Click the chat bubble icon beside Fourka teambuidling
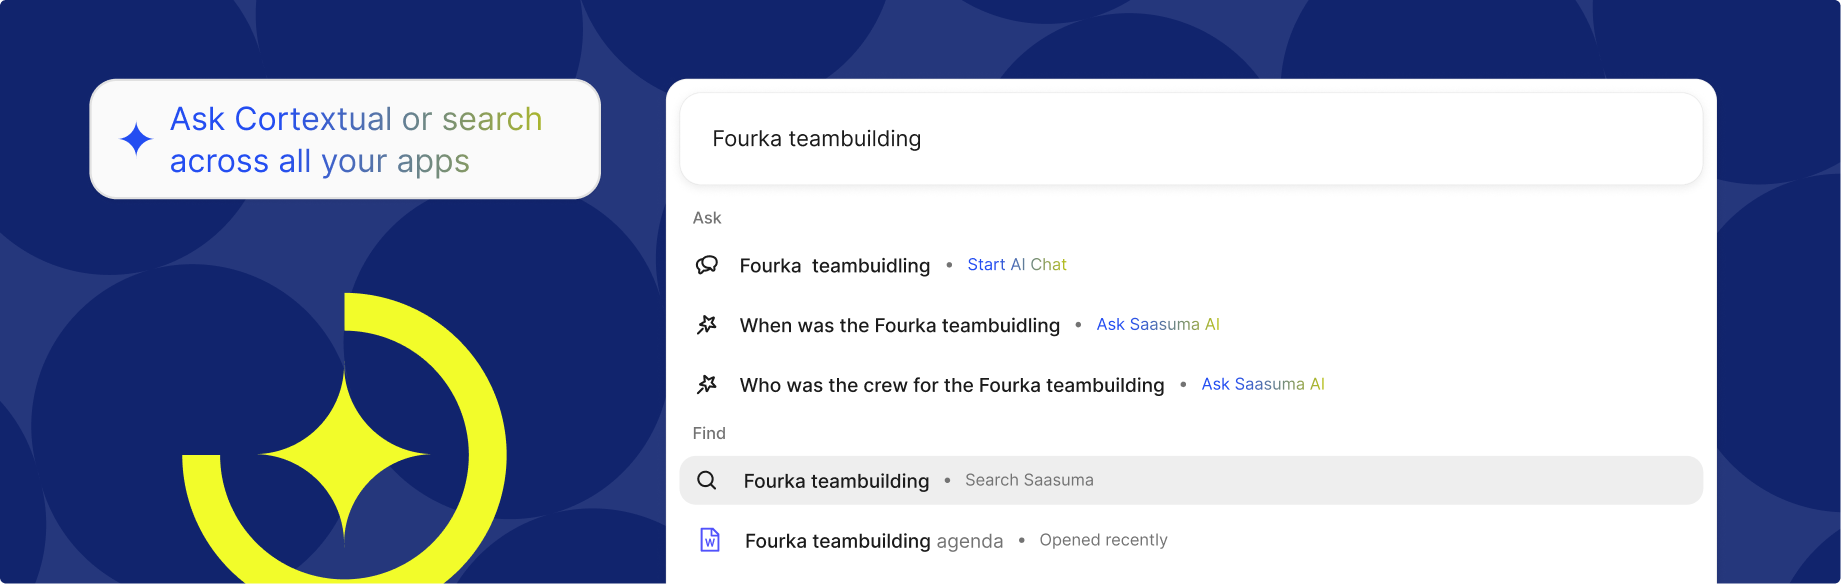 pyautogui.click(x=707, y=265)
